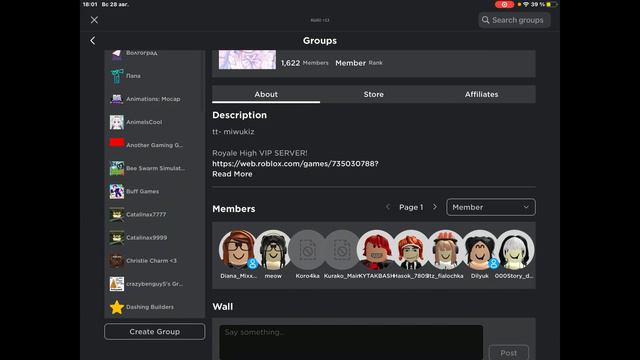
Task: Click the 18:01 clock in status bar
Action: point(90,4)
